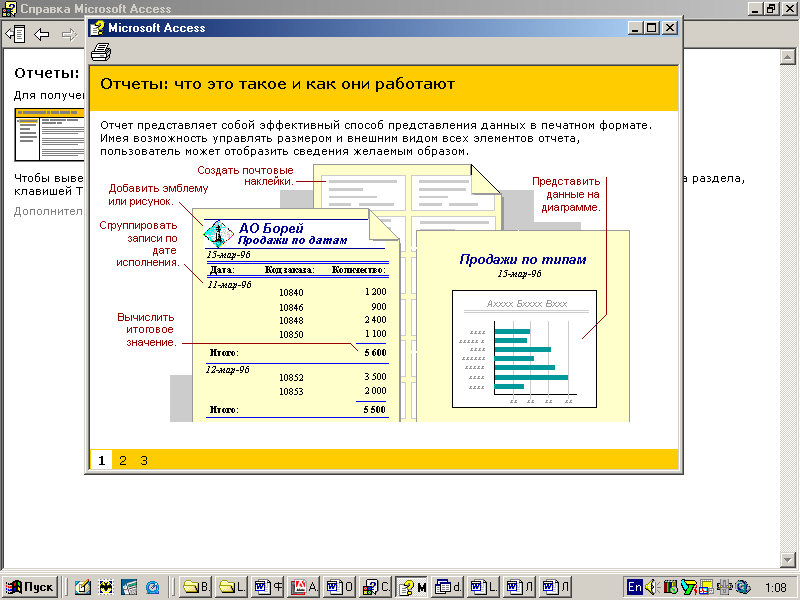Switch to the Word 'O' taskbar button
The height and width of the screenshot is (600, 800).
pyautogui.click(x=339, y=587)
